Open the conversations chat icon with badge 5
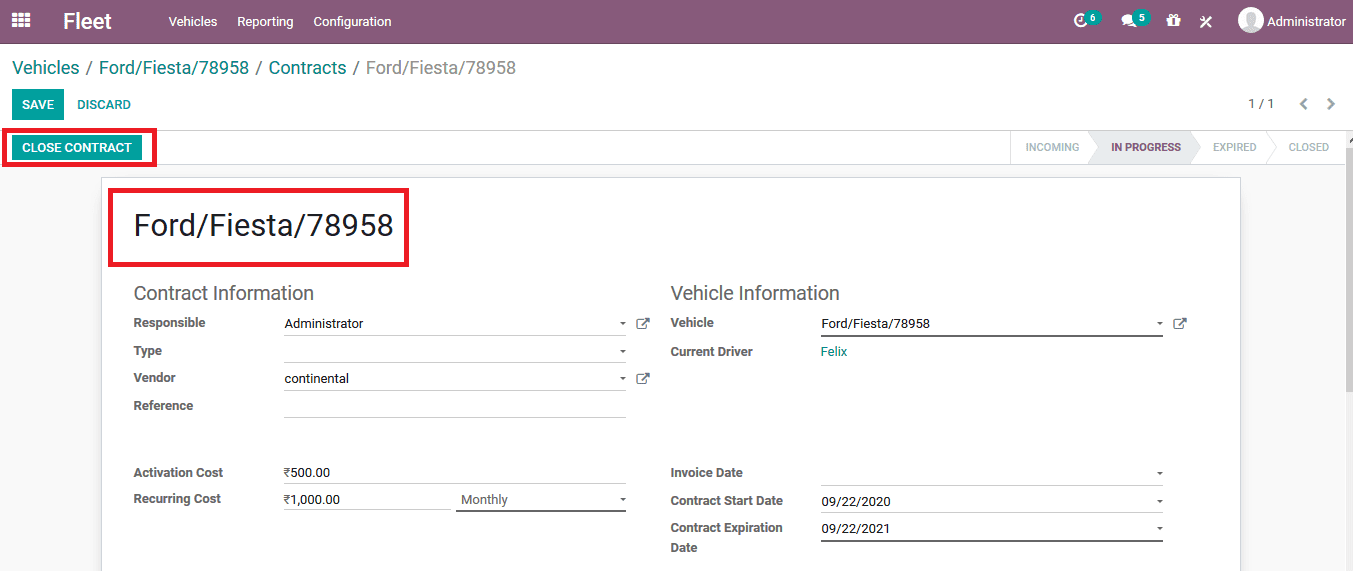This screenshot has width=1353, height=571. (1134, 20)
